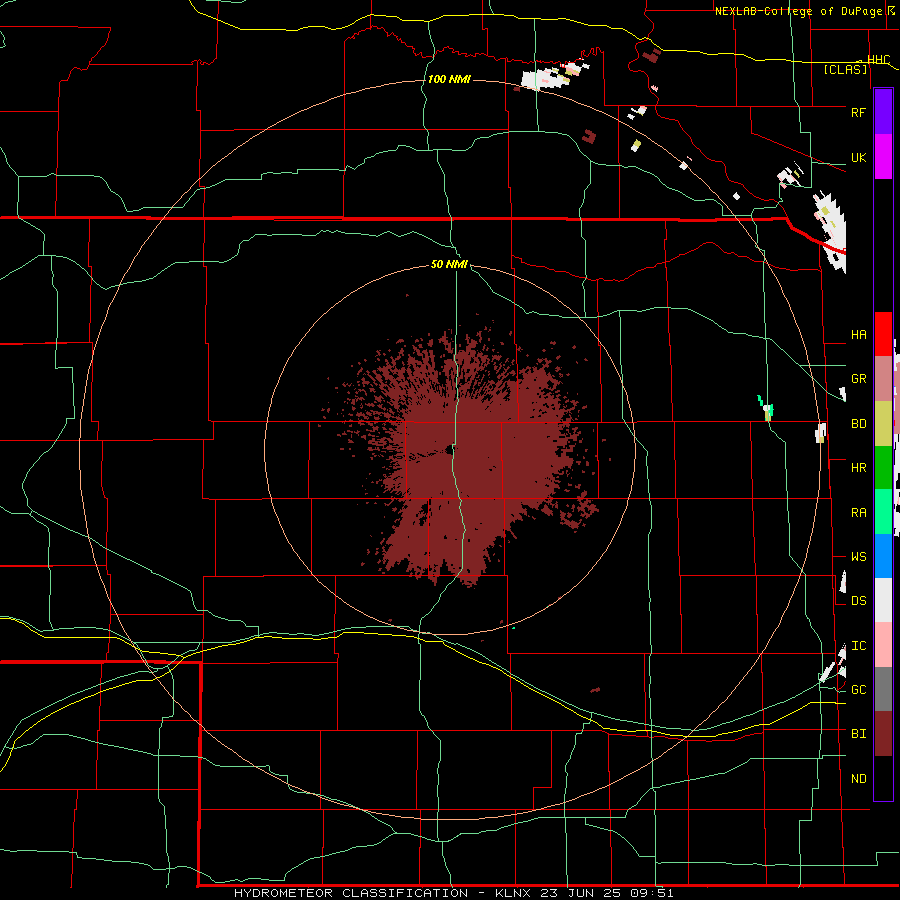Click the 'UK' legend label
Screen dimensions: 900x900
coord(858,157)
